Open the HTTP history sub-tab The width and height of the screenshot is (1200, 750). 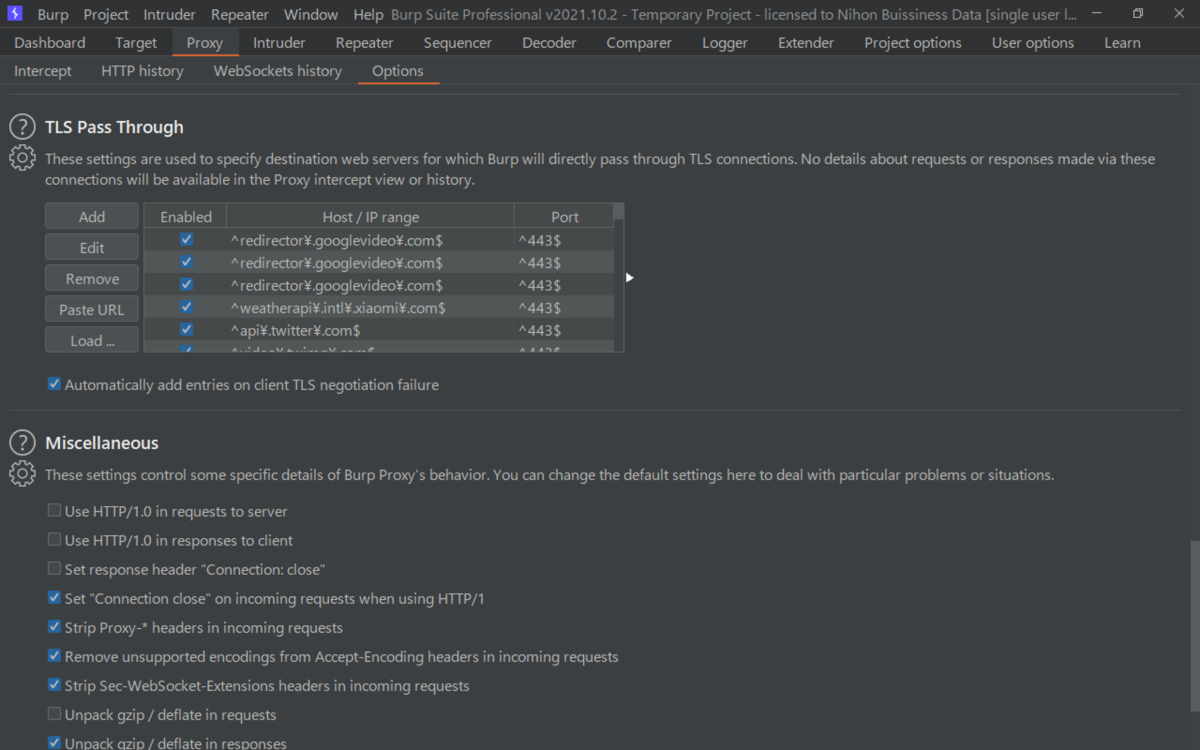tap(142, 71)
